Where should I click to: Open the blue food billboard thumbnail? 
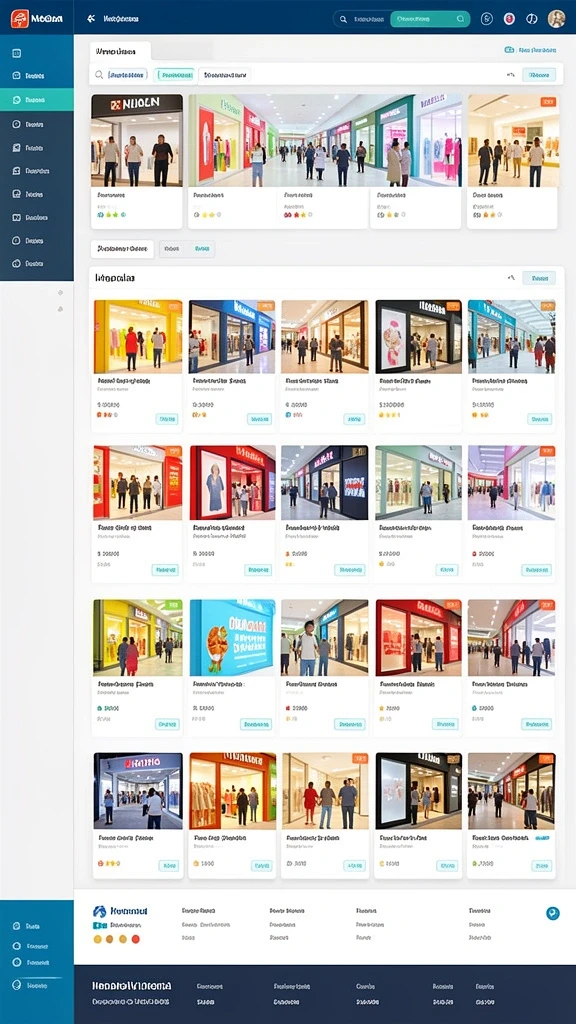tap(232, 637)
